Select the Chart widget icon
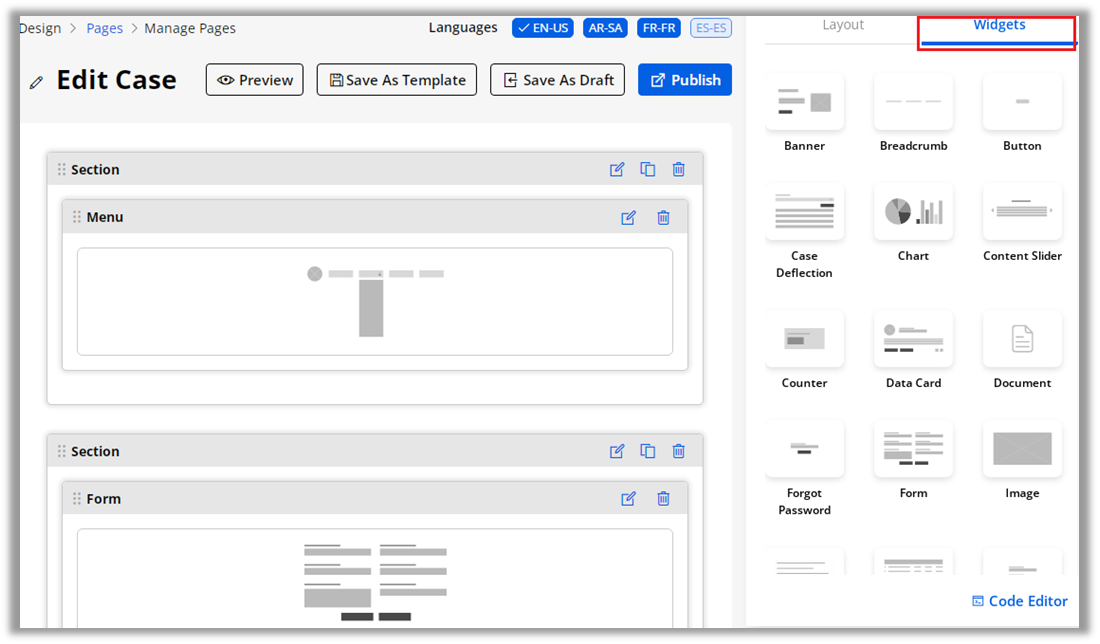 pos(913,212)
